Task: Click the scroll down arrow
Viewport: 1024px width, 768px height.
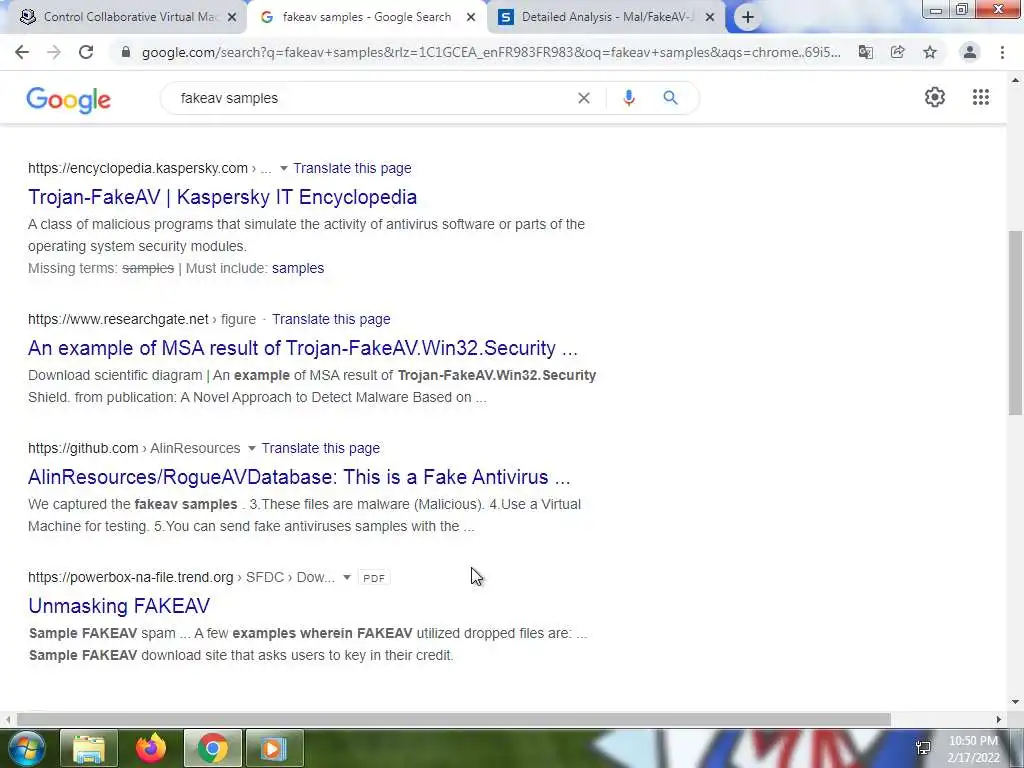Action: tap(1015, 702)
